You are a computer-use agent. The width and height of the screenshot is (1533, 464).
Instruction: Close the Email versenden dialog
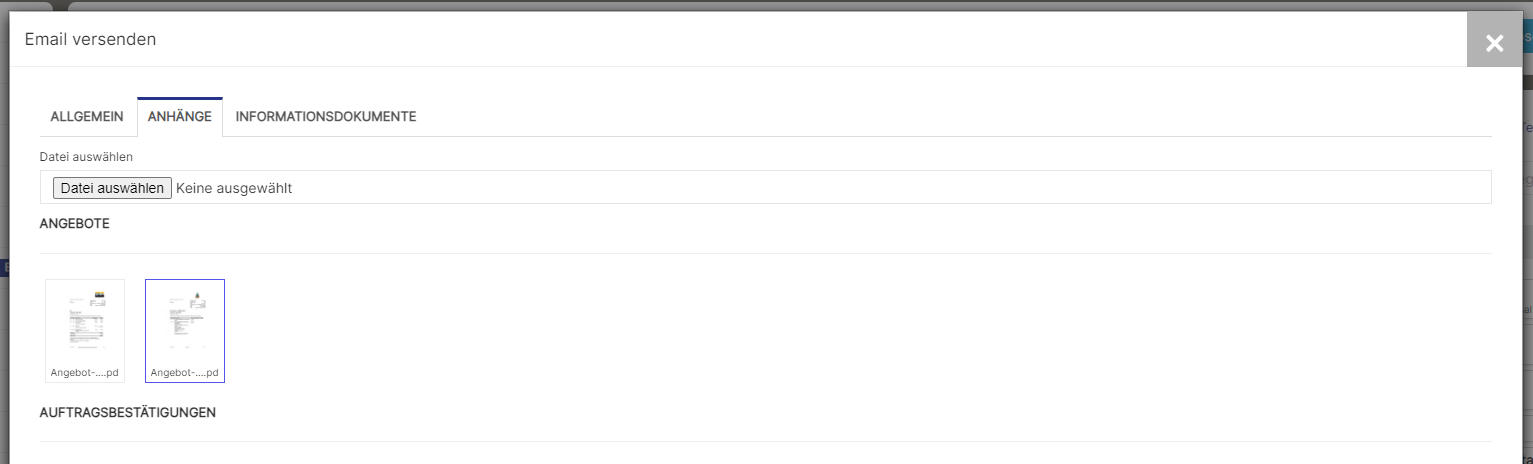tap(1494, 40)
